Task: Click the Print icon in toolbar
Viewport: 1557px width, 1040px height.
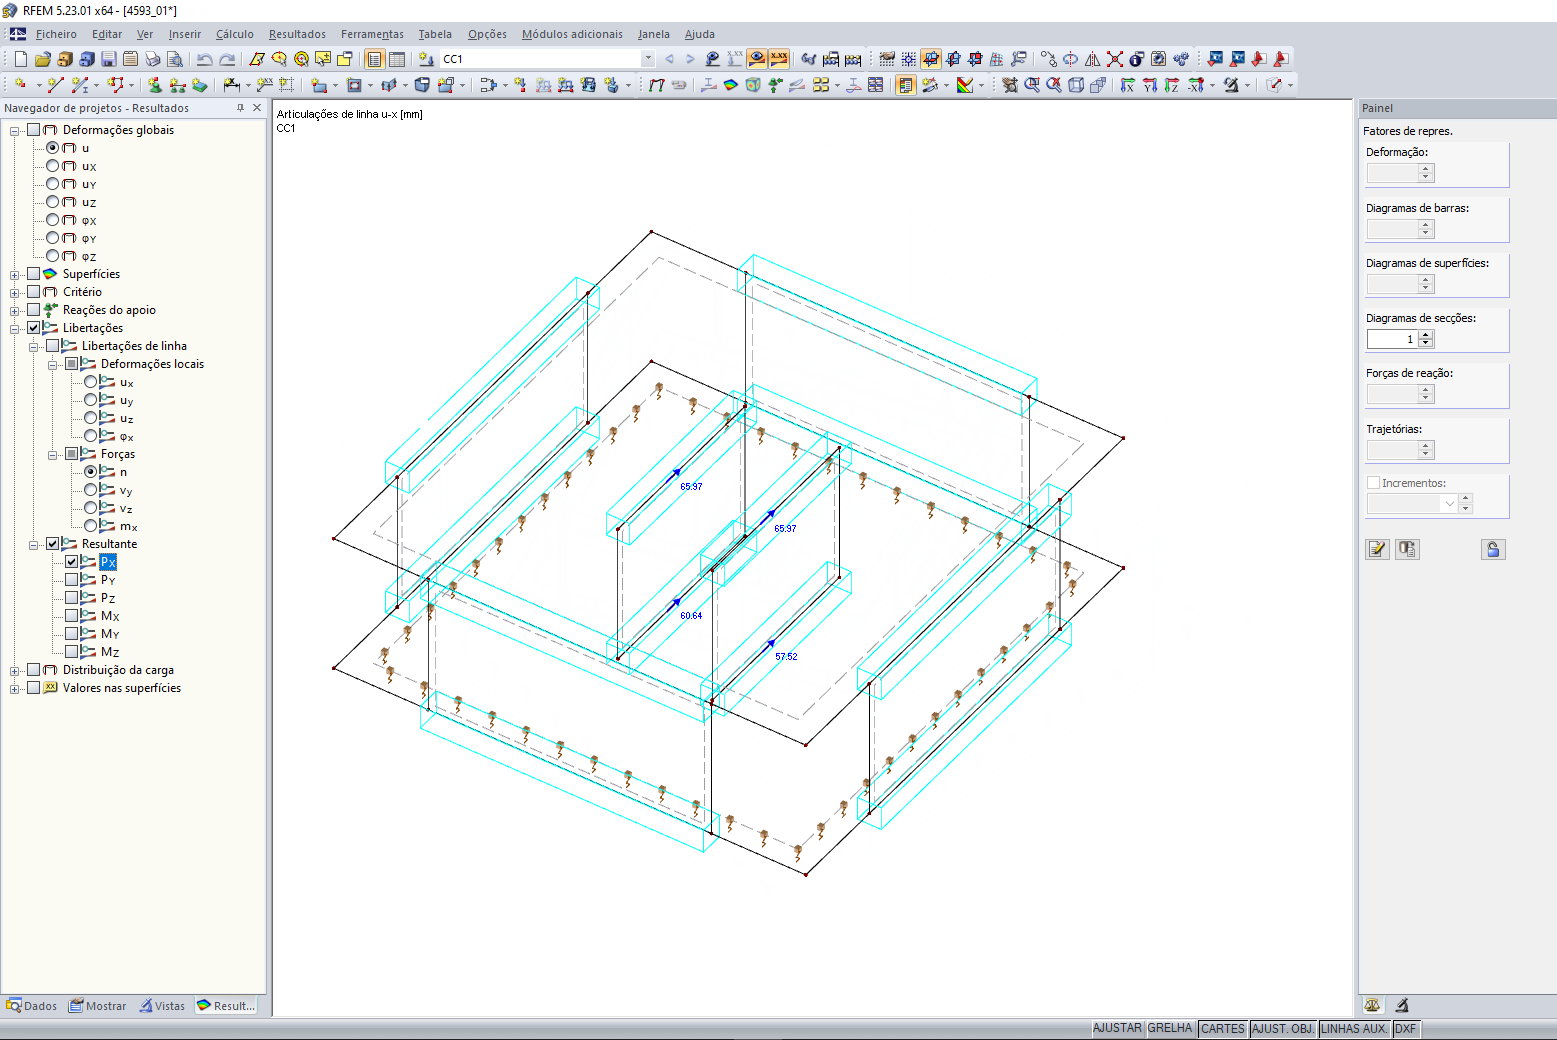Action: (x=152, y=59)
